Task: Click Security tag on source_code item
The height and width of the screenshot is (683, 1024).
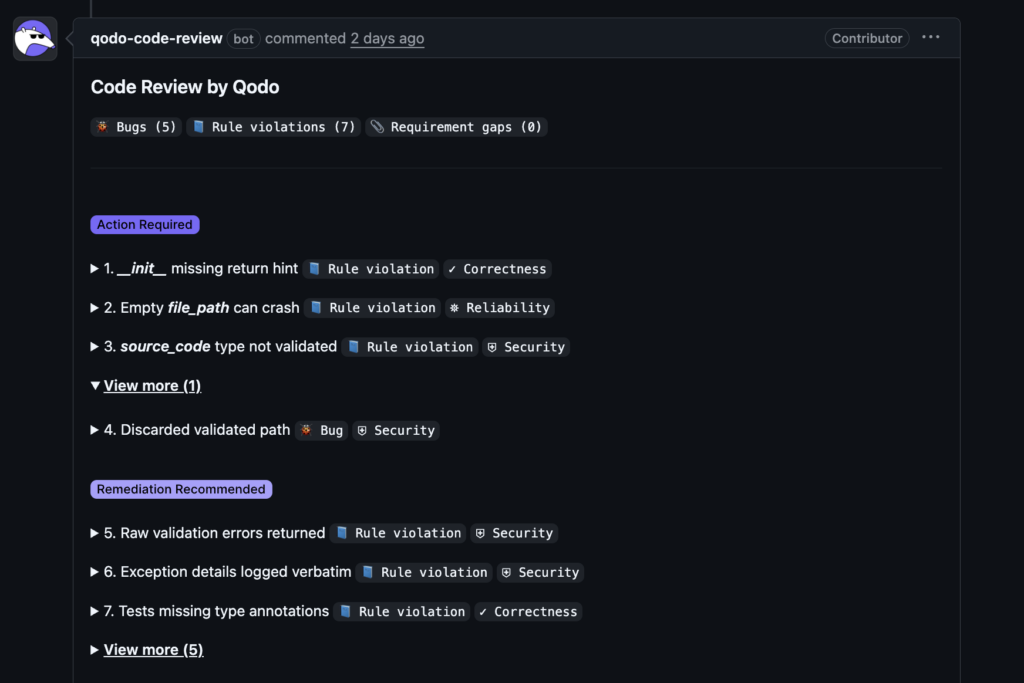Action: pyautogui.click(x=526, y=347)
